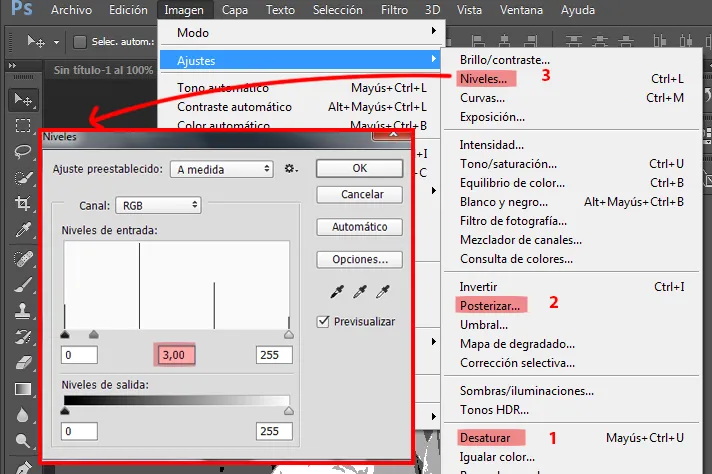The width and height of the screenshot is (712, 474).
Task: Open the tool preset picker arrow
Action: 56,42
